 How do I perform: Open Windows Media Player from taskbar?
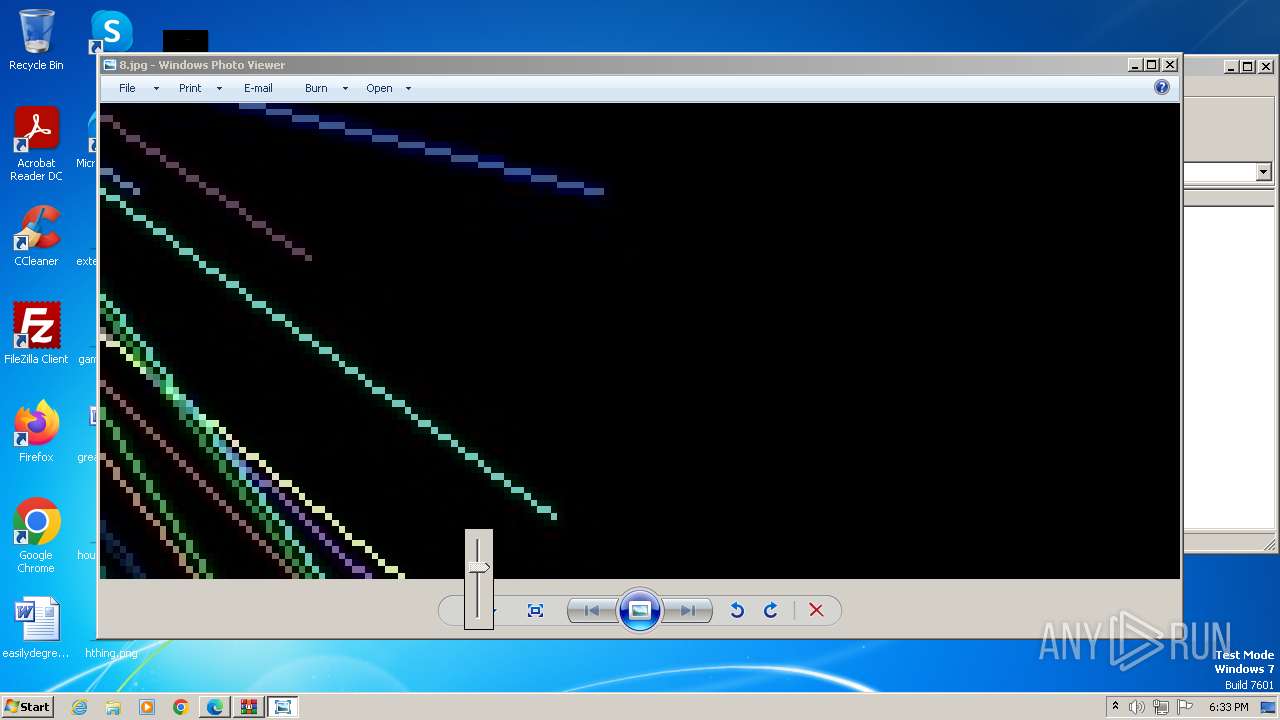(147, 707)
